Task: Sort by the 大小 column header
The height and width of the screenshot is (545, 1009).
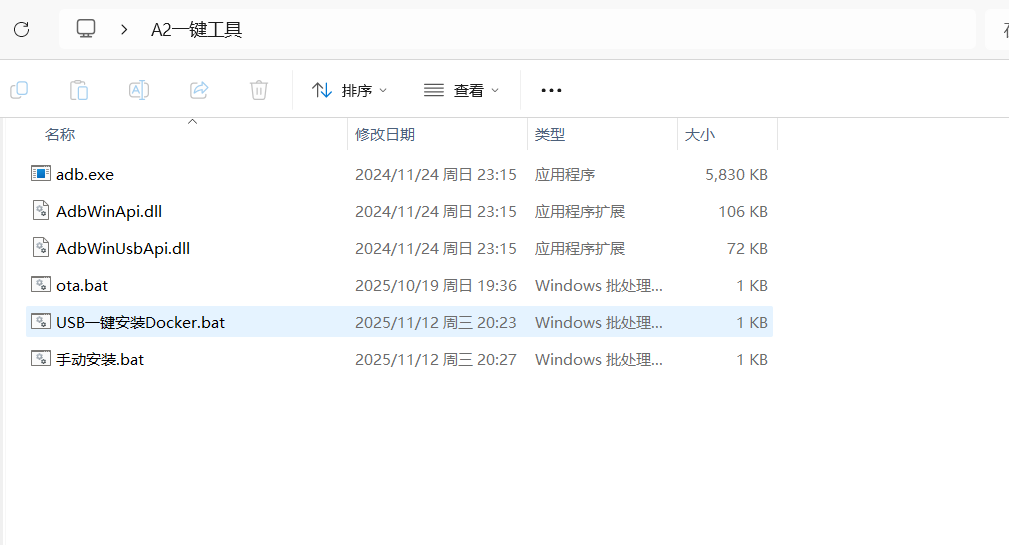Action: pos(700,134)
